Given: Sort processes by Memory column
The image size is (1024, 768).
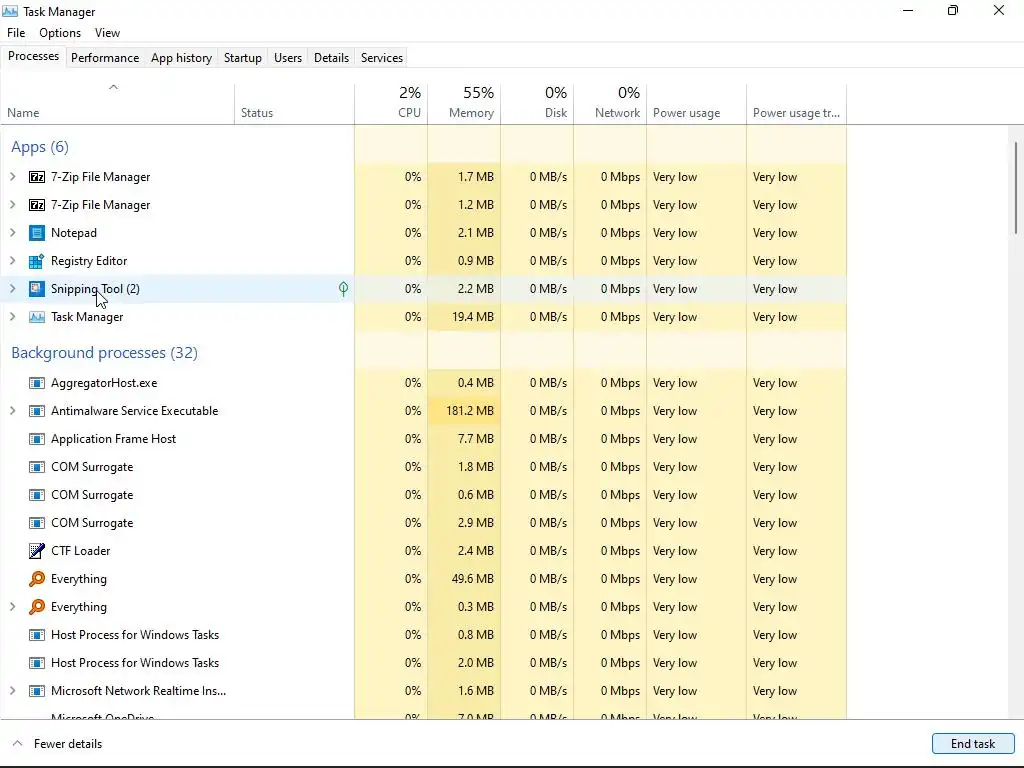Looking at the screenshot, I should 464,104.
